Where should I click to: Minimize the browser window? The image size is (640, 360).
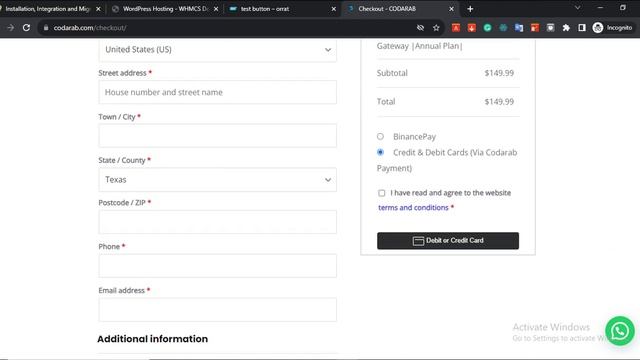click(x=600, y=8)
